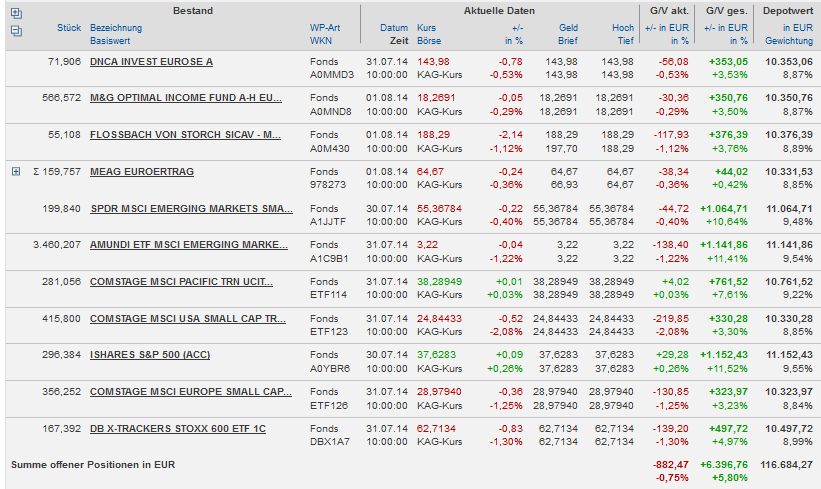Open AMUNDI ETF MSCI EMERGING MARKETS link
Image resolution: width=821 pixels, height=489 pixels.
[x=189, y=244]
